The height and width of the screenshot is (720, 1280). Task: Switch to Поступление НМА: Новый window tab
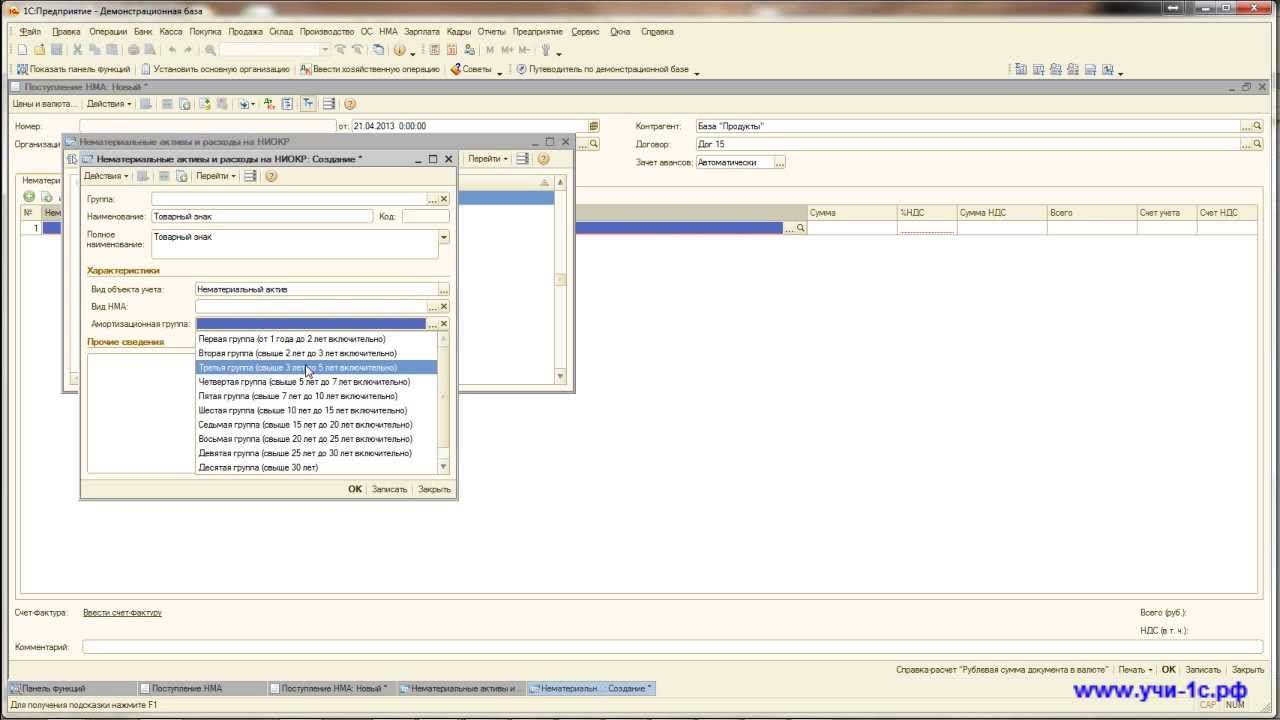coord(331,688)
